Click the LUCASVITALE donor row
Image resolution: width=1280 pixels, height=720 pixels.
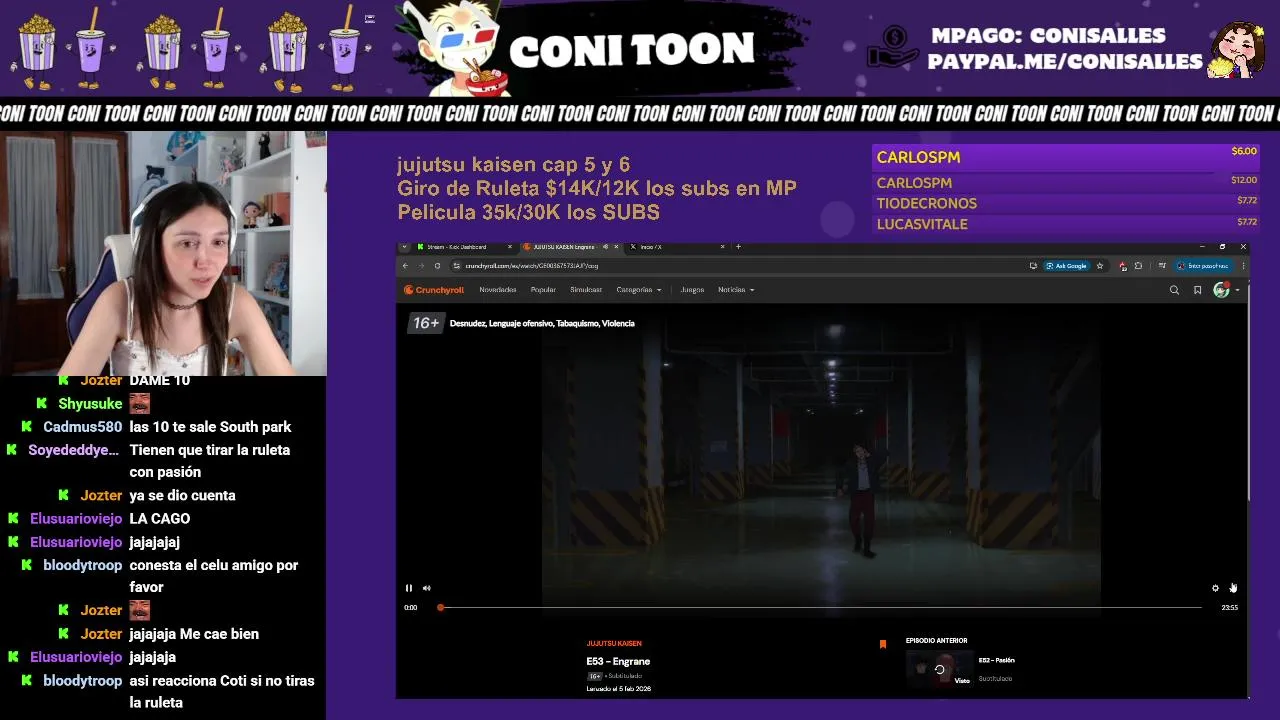coord(1066,224)
